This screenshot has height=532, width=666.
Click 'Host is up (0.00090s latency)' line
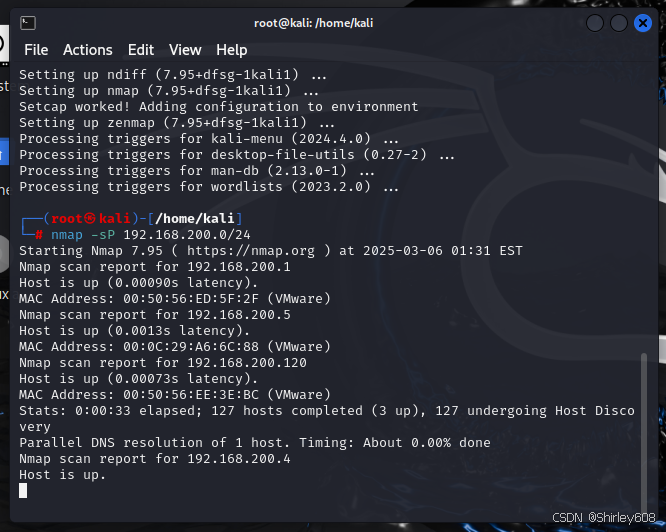[x=138, y=283]
